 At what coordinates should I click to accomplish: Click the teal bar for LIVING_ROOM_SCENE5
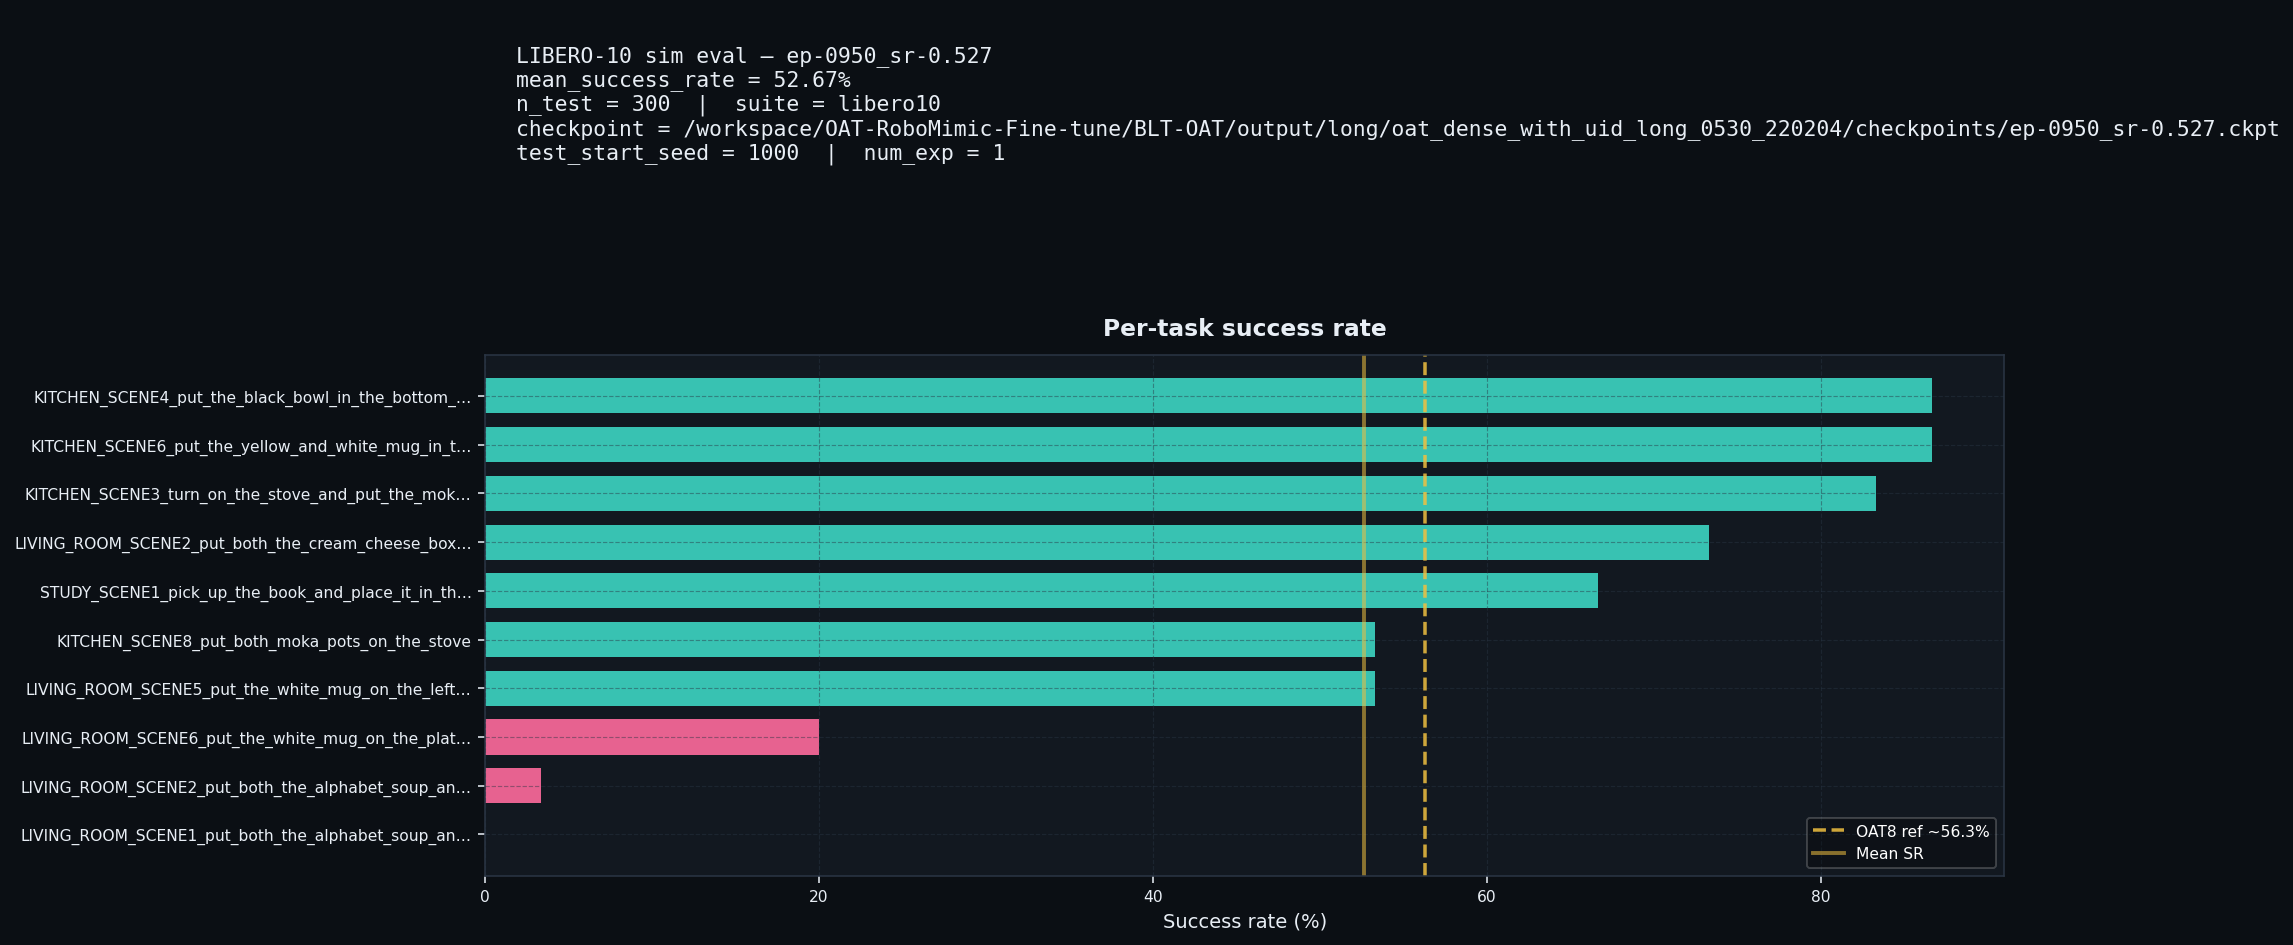click(930, 689)
